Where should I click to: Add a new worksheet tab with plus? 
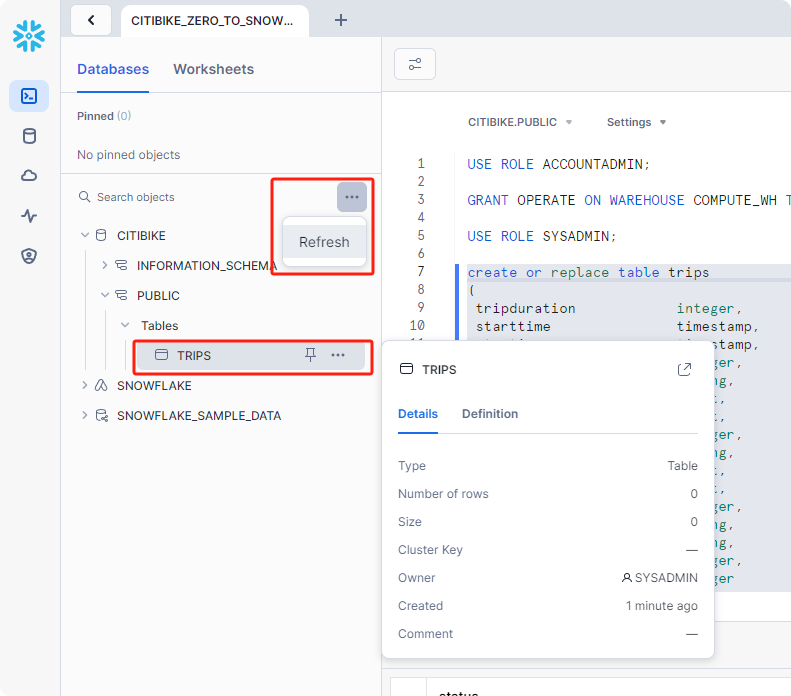341,20
